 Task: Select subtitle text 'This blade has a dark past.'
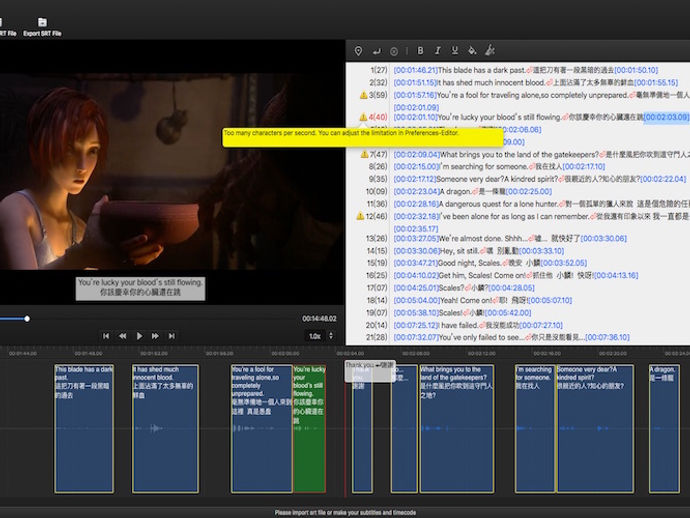pyautogui.click(x=482, y=70)
